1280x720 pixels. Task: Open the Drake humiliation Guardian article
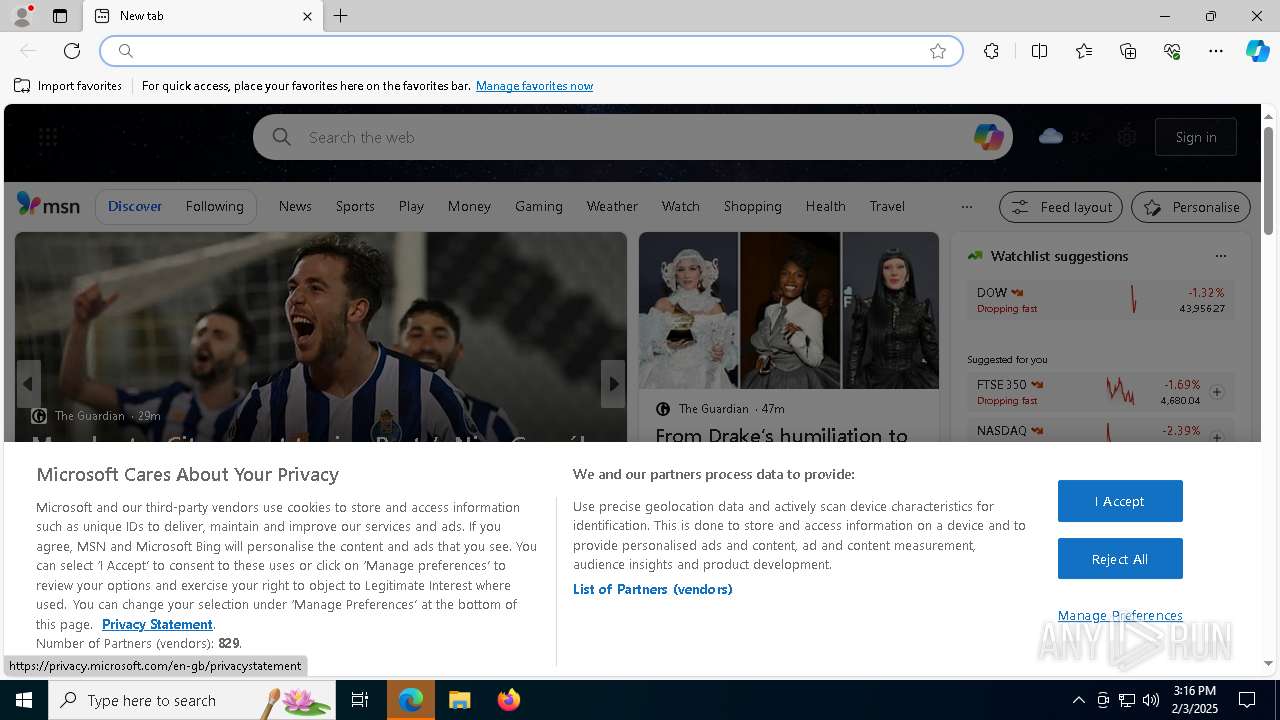[782, 436]
